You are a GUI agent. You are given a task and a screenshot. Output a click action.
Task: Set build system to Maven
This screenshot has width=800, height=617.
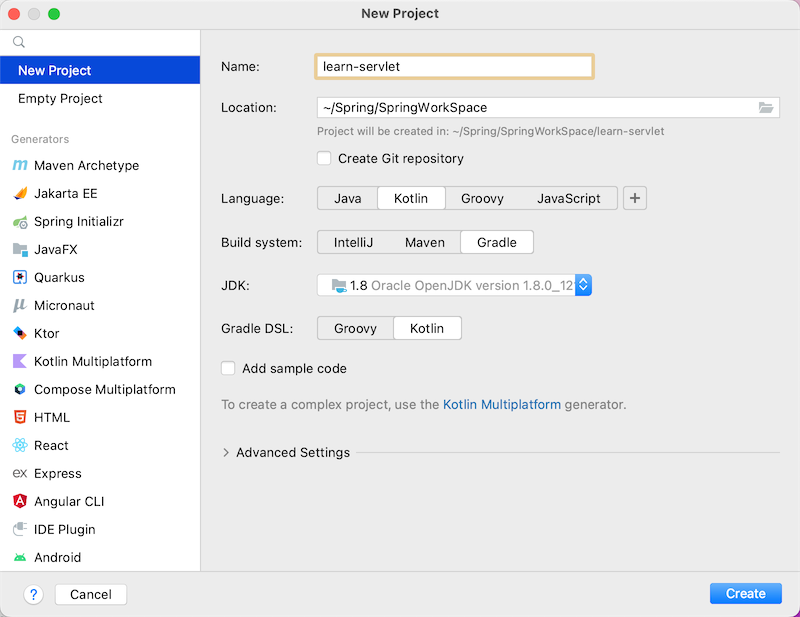tap(424, 242)
